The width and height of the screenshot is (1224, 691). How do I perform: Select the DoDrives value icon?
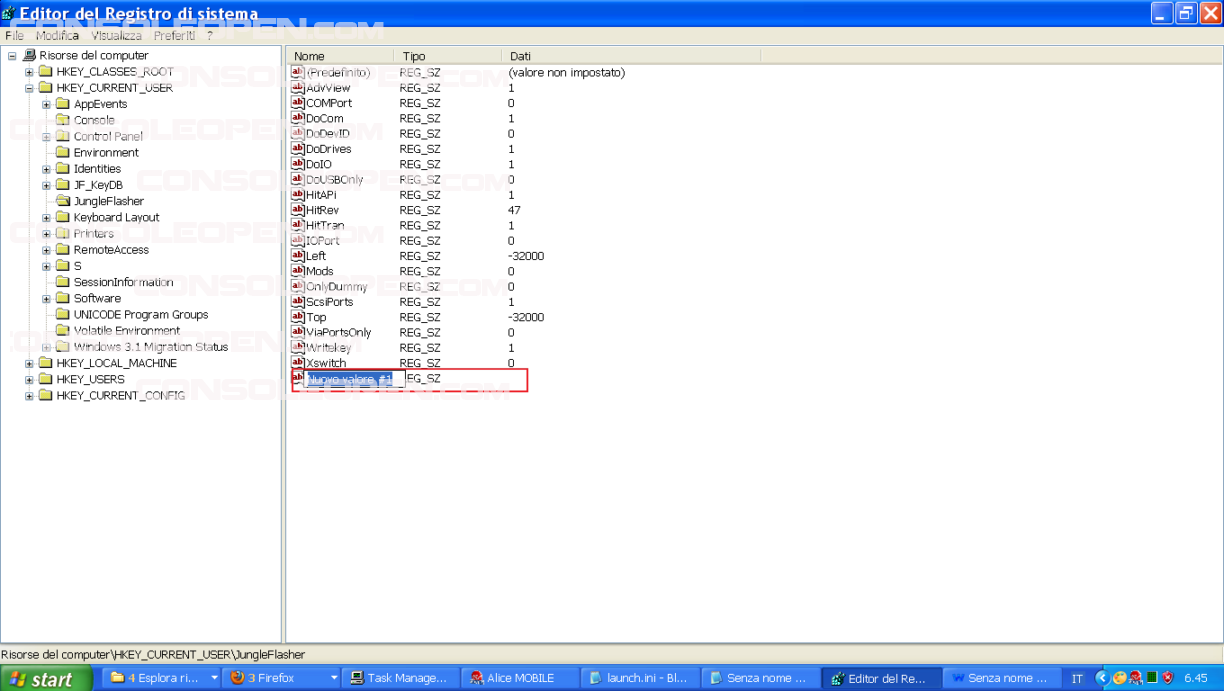pyautogui.click(x=297, y=149)
